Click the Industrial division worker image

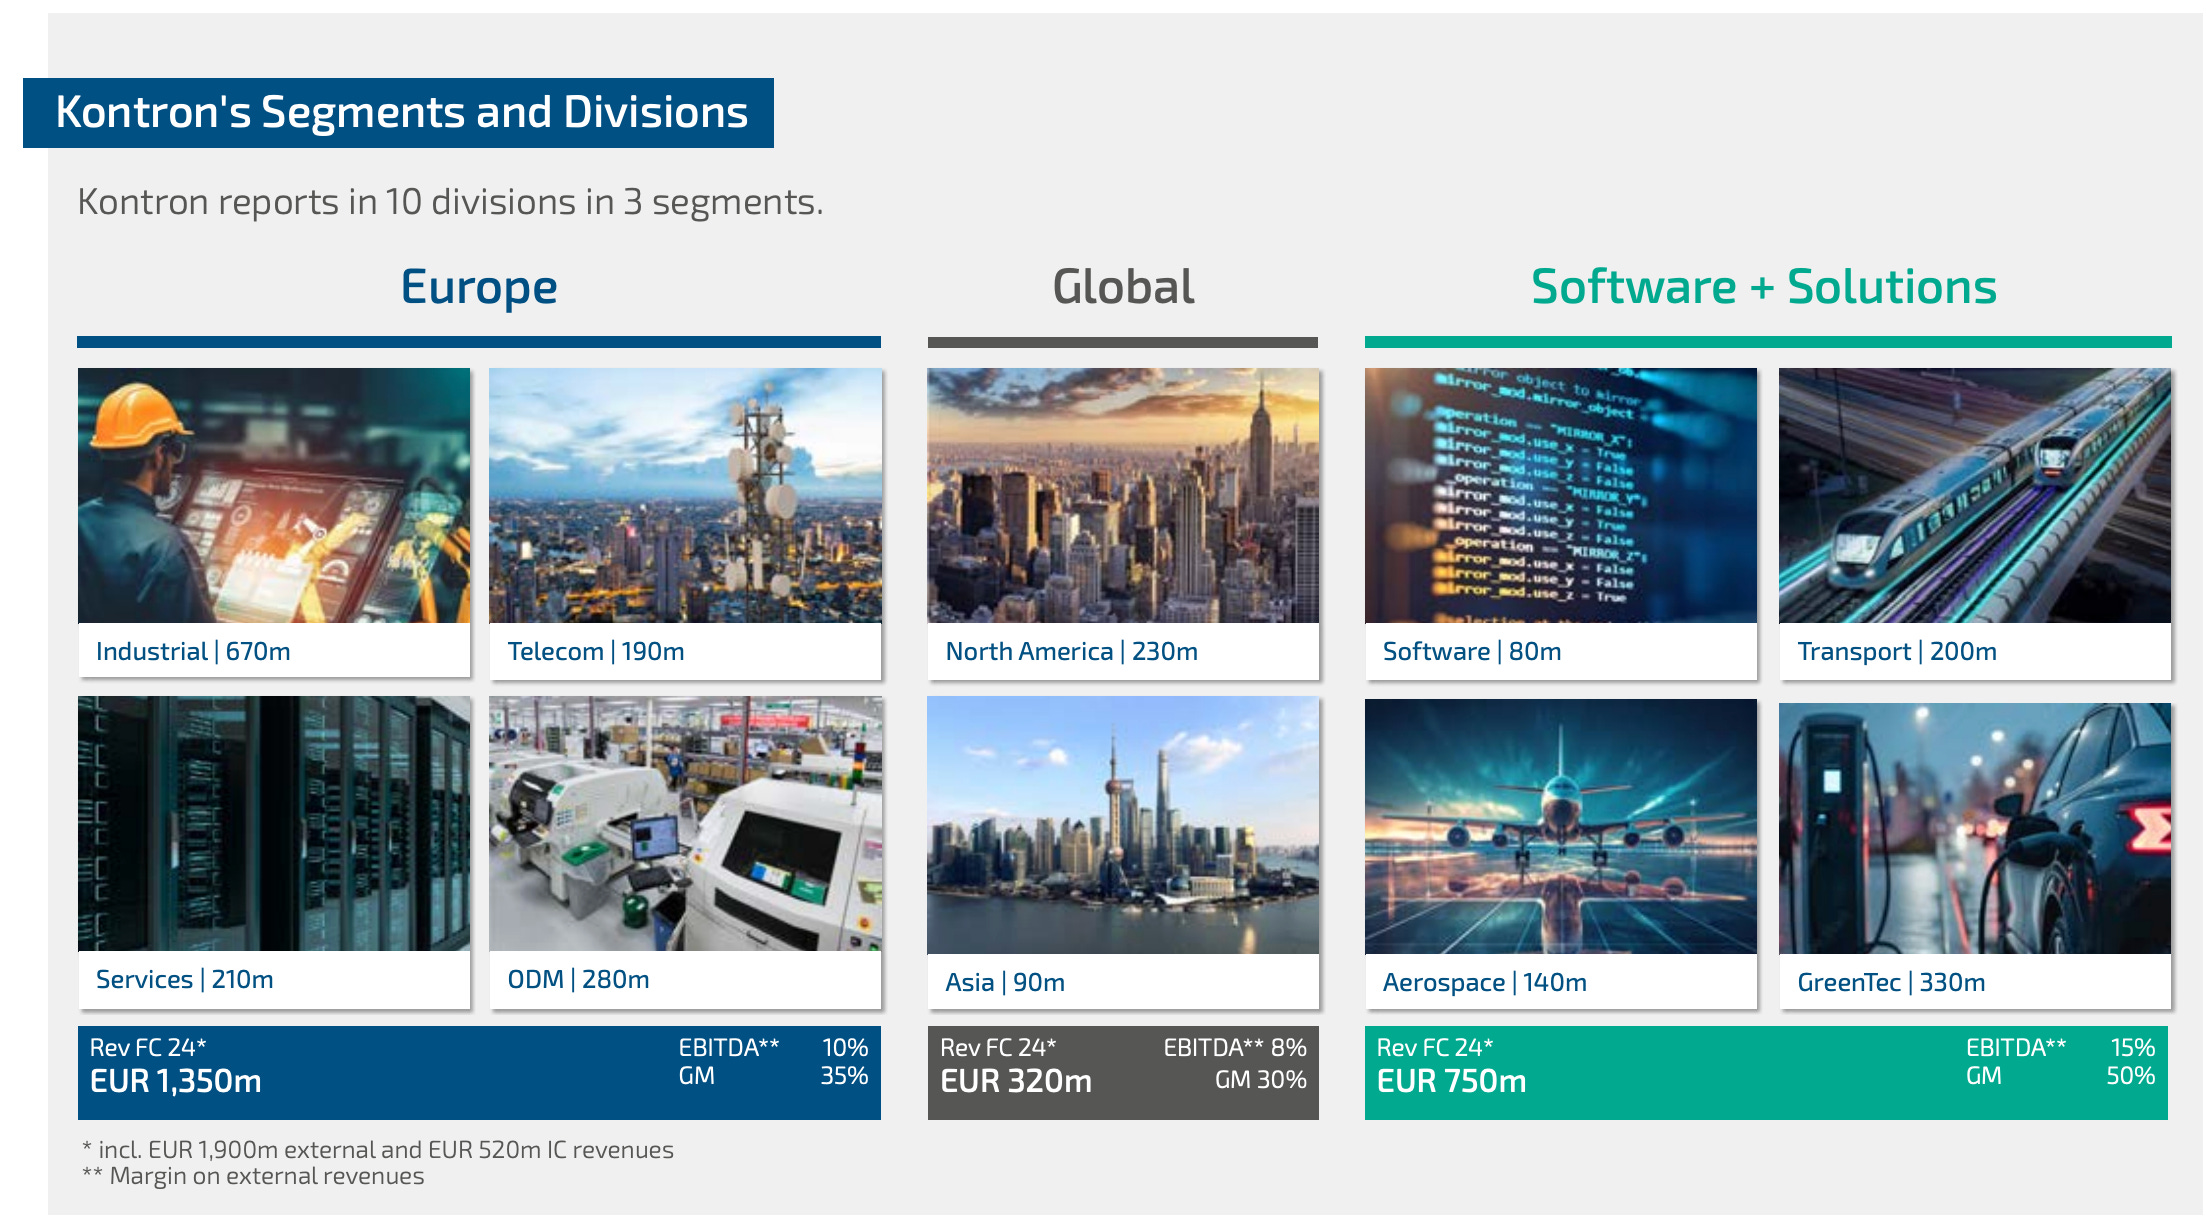point(273,495)
